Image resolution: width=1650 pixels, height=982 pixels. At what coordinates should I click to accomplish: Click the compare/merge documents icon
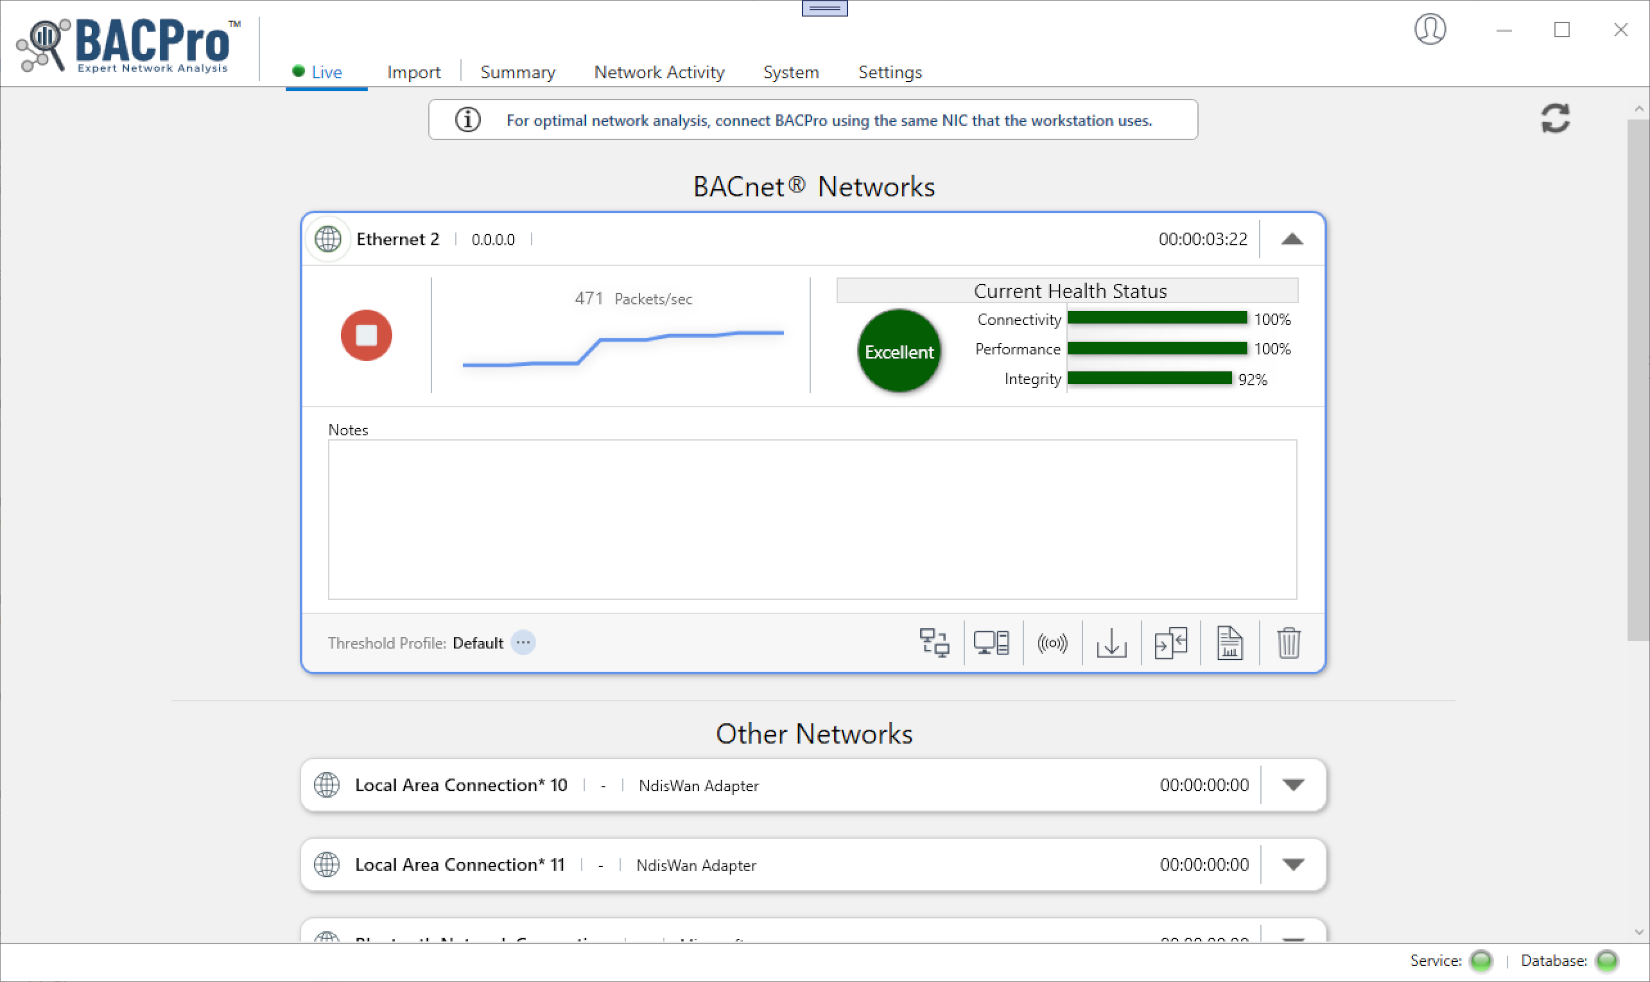(x=1171, y=643)
